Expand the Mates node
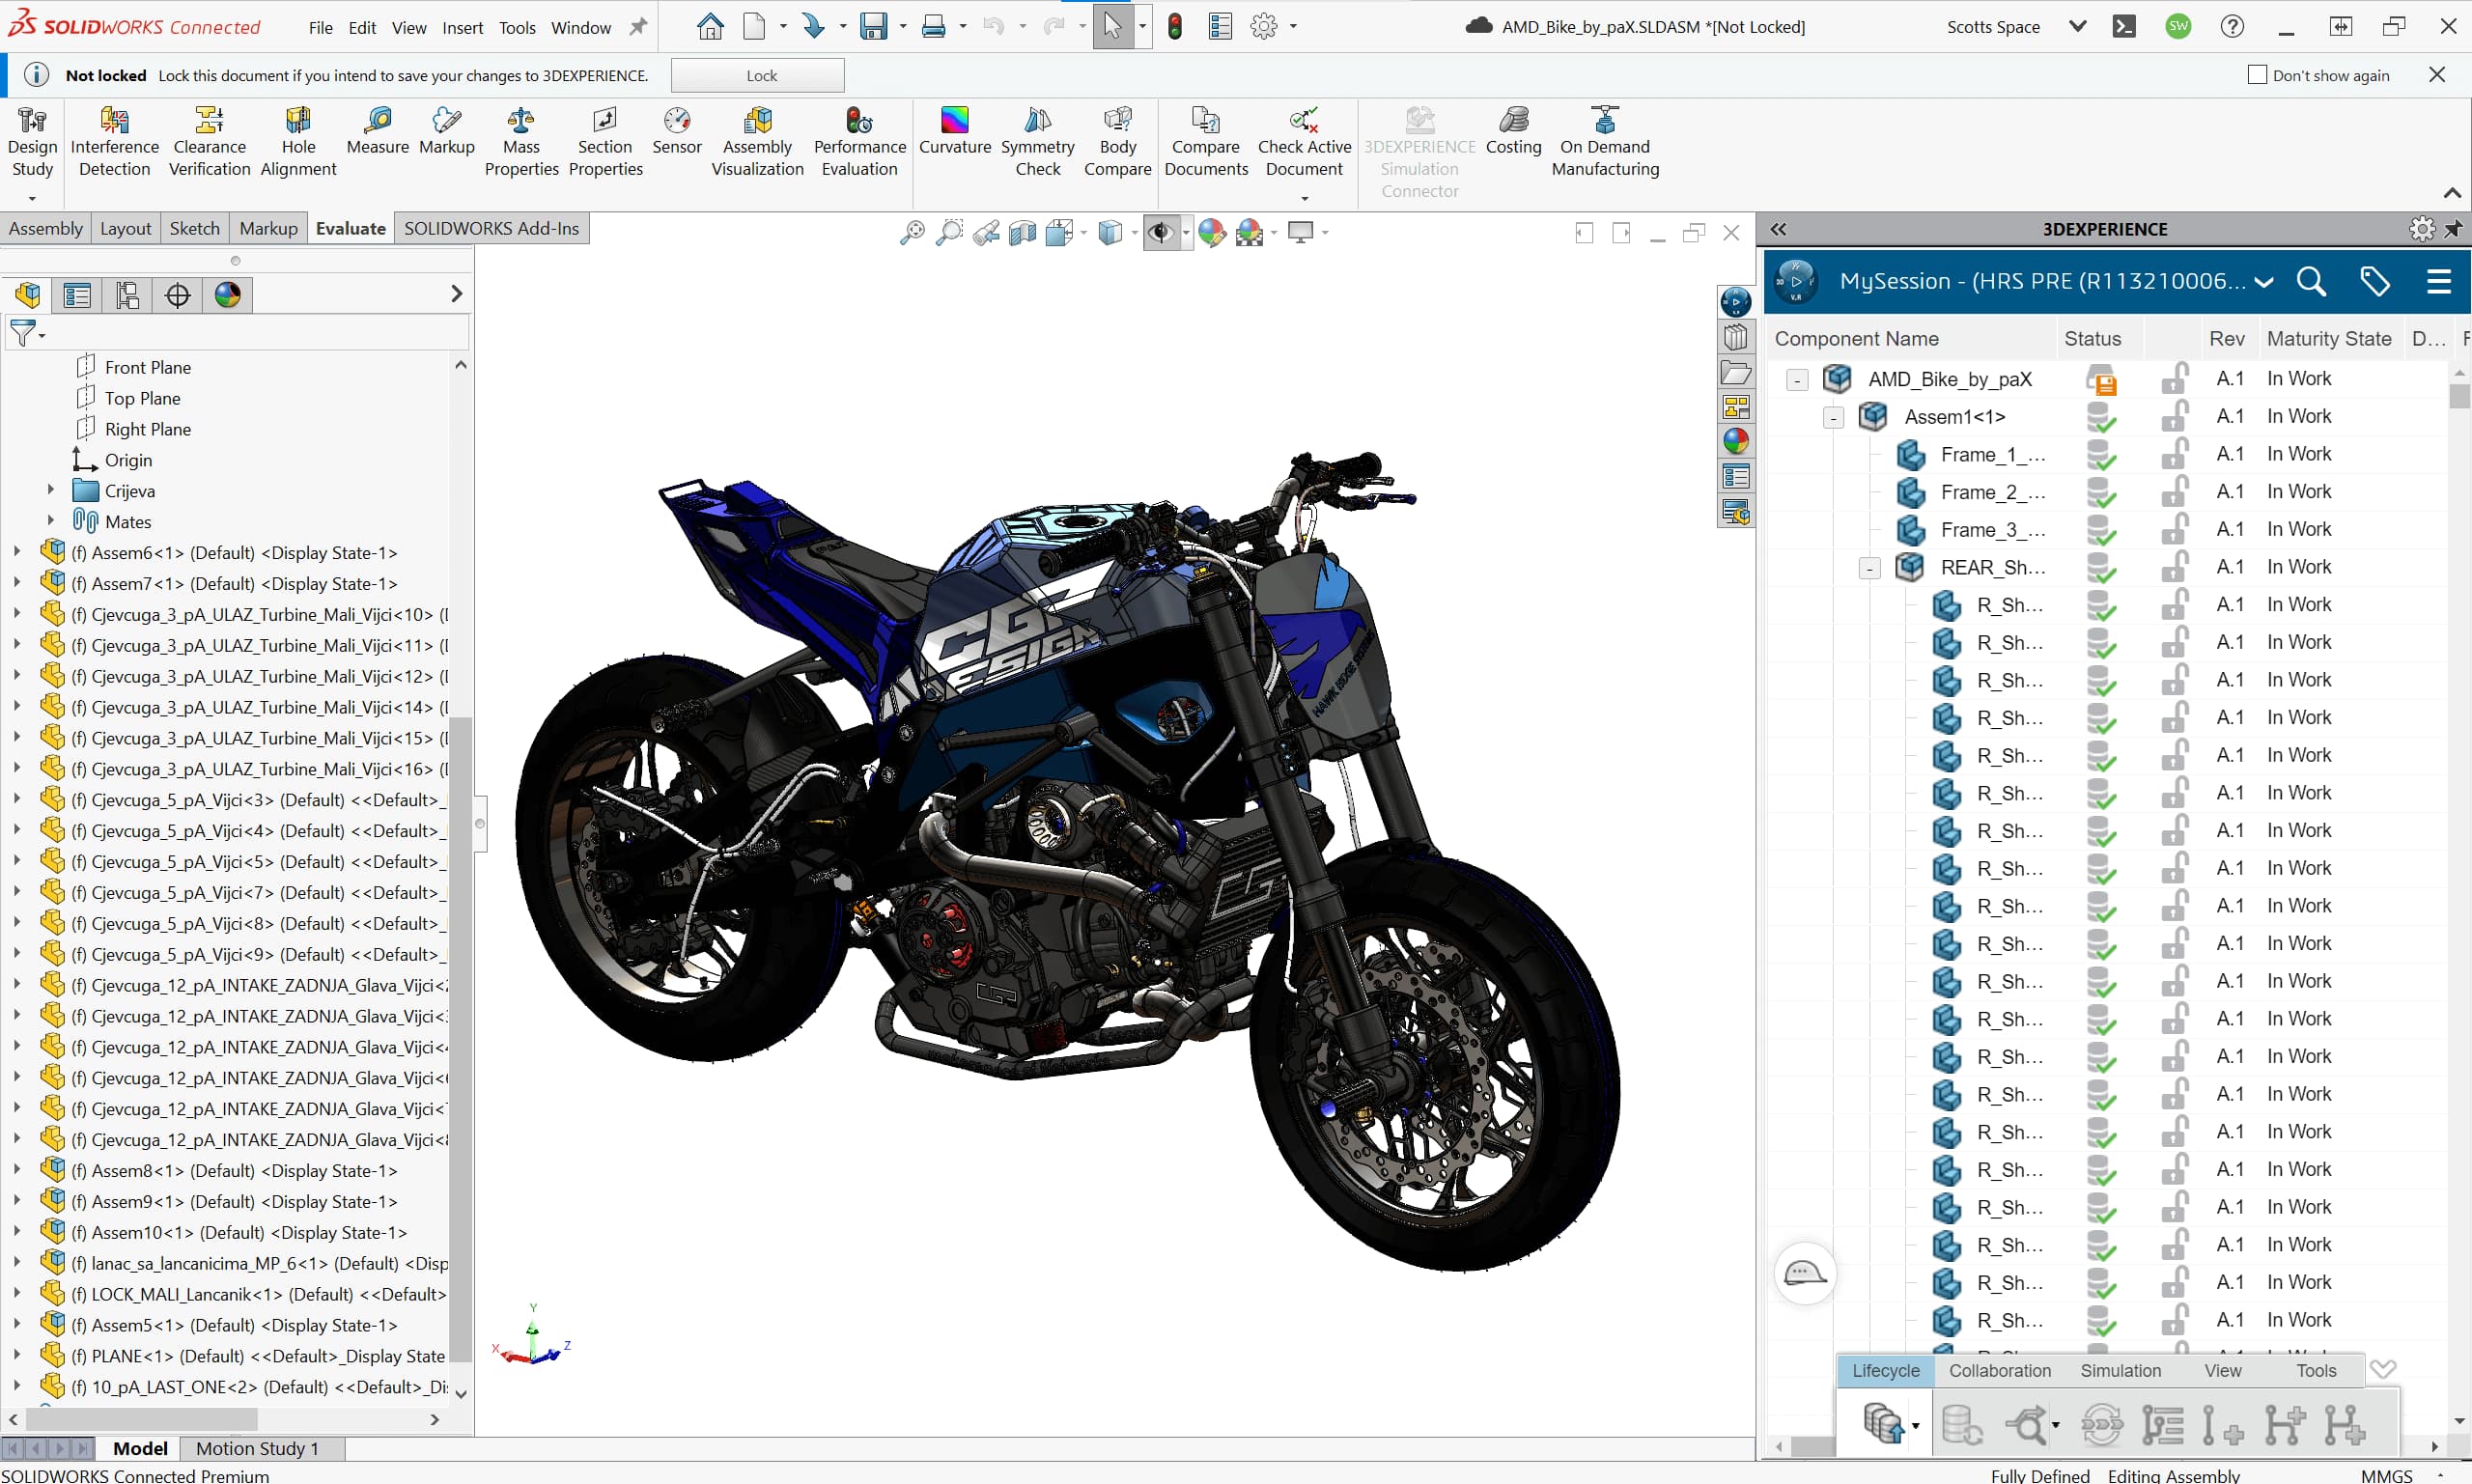The image size is (2472, 1484). tap(50, 522)
